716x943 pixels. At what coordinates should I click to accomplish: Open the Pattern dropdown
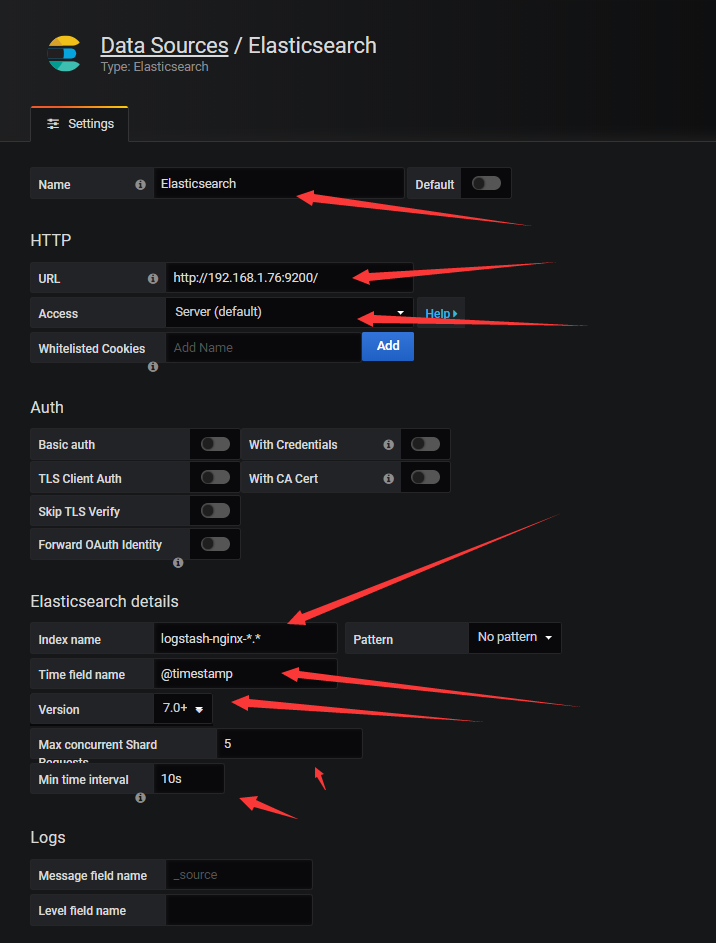pos(515,637)
